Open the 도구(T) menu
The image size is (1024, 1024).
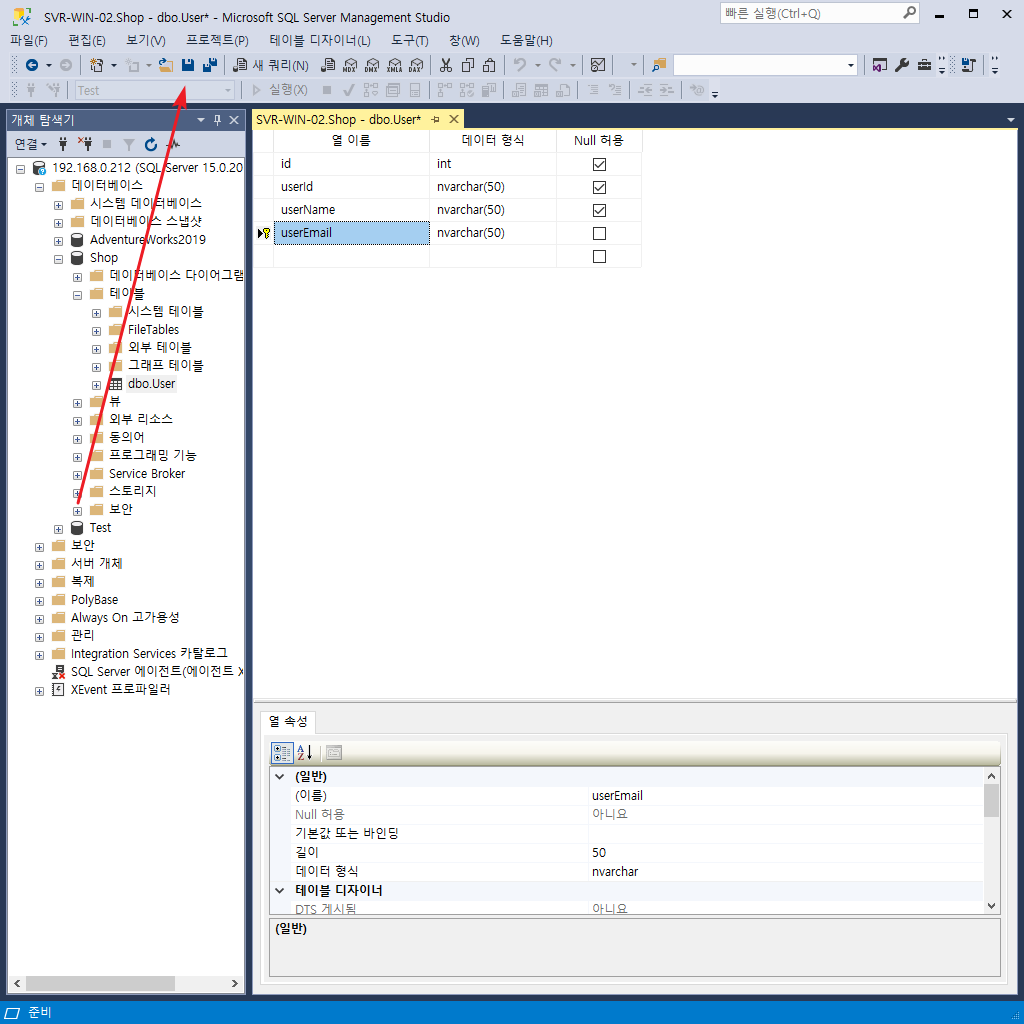point(409,40)
